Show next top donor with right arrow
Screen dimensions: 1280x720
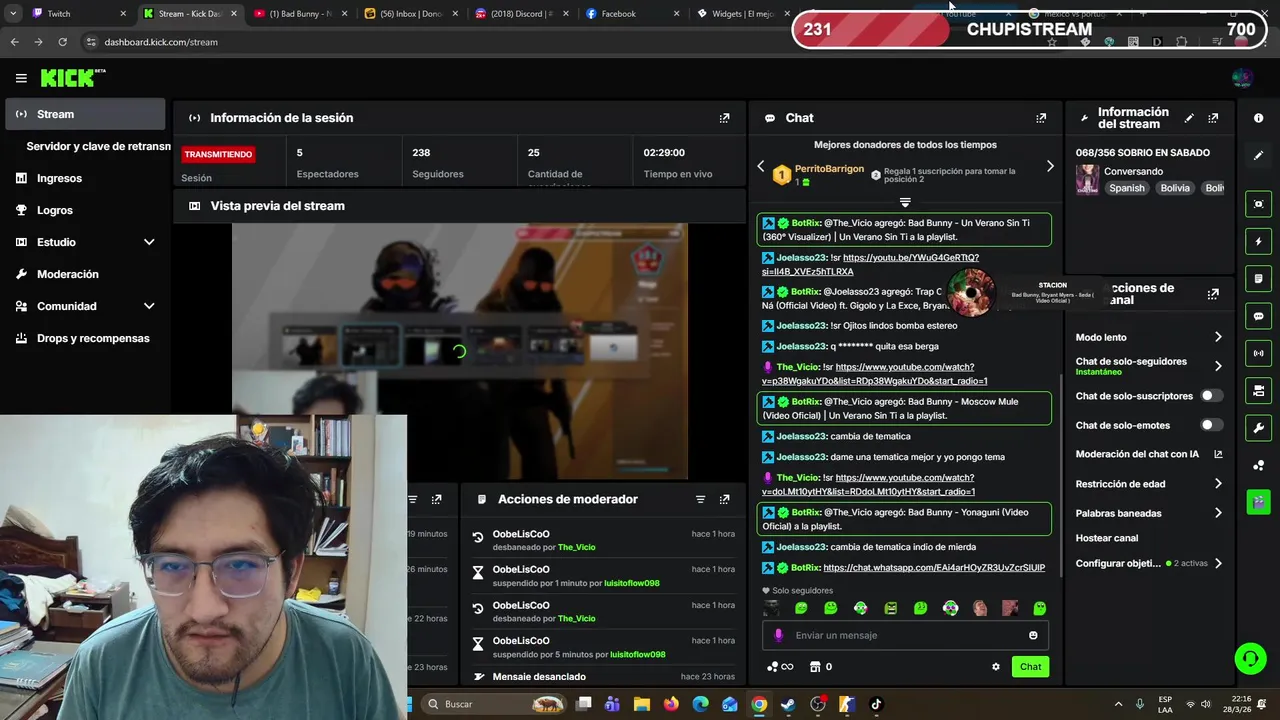tap(1050, 166)
